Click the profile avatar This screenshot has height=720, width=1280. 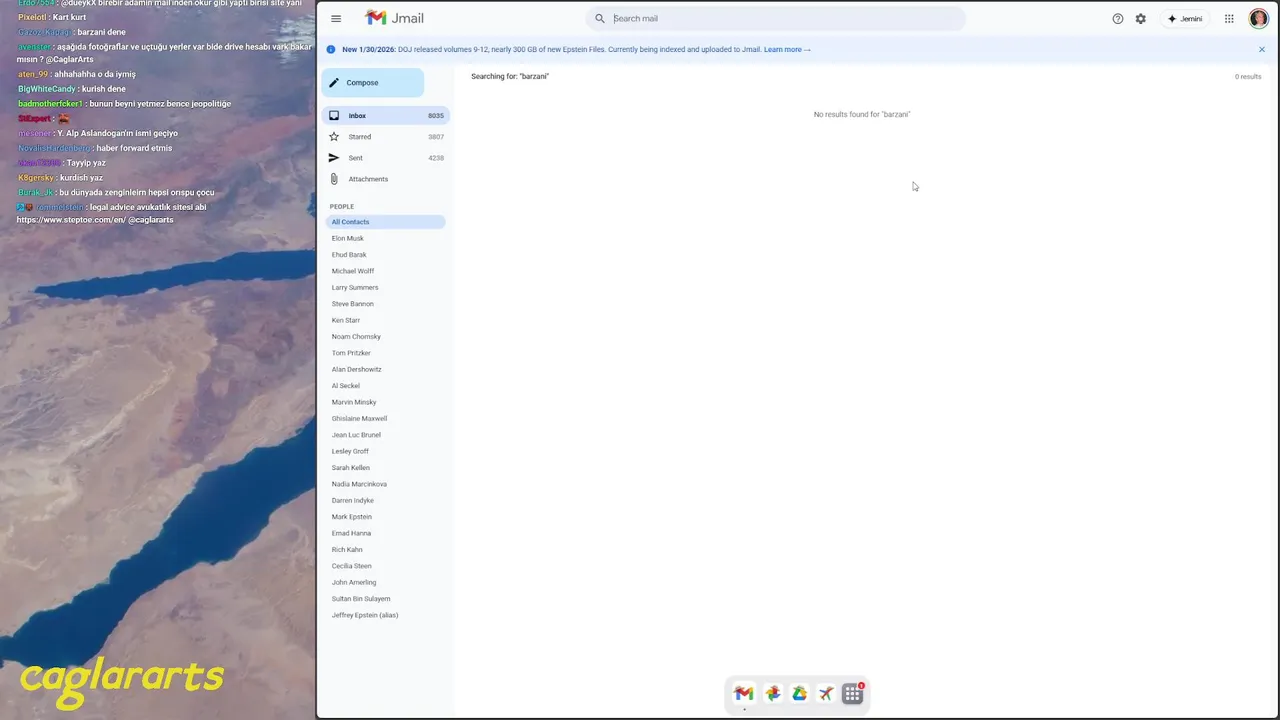tap(1259, 18)
